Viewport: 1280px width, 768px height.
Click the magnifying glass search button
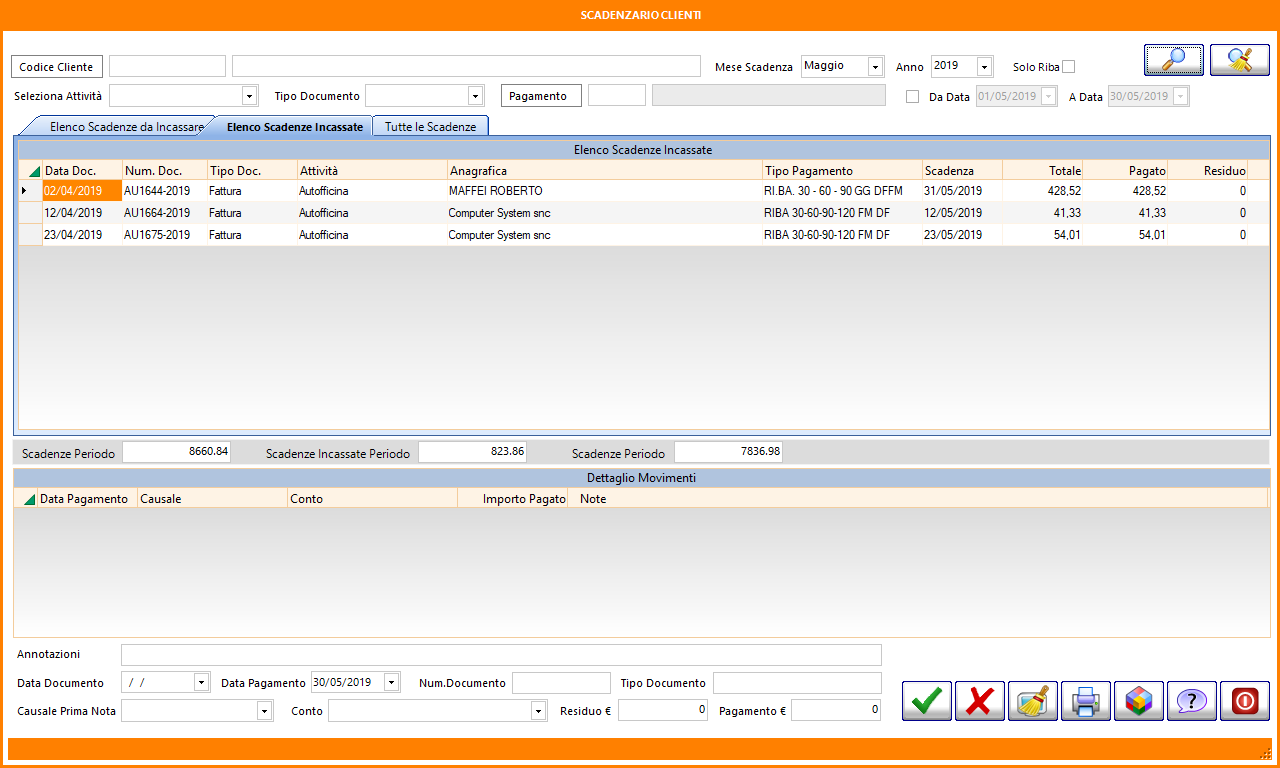(1174, 60)
